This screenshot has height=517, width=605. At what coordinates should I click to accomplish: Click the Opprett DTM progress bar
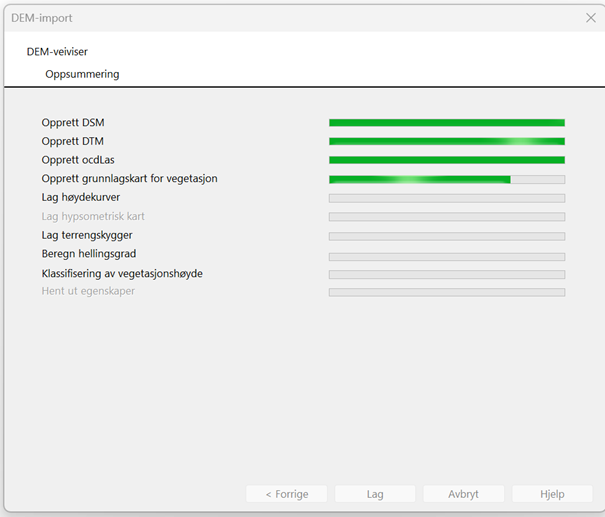[447, 142]
